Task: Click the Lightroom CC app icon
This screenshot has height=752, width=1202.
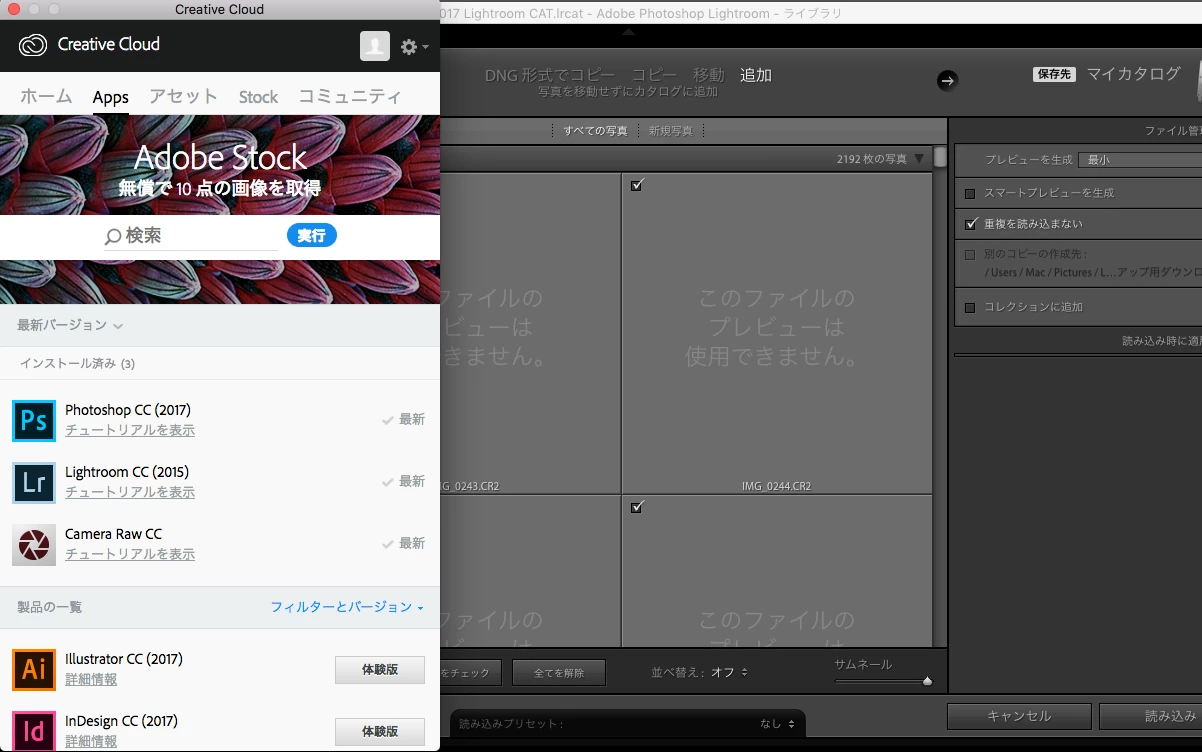Action: click(34, 482)
